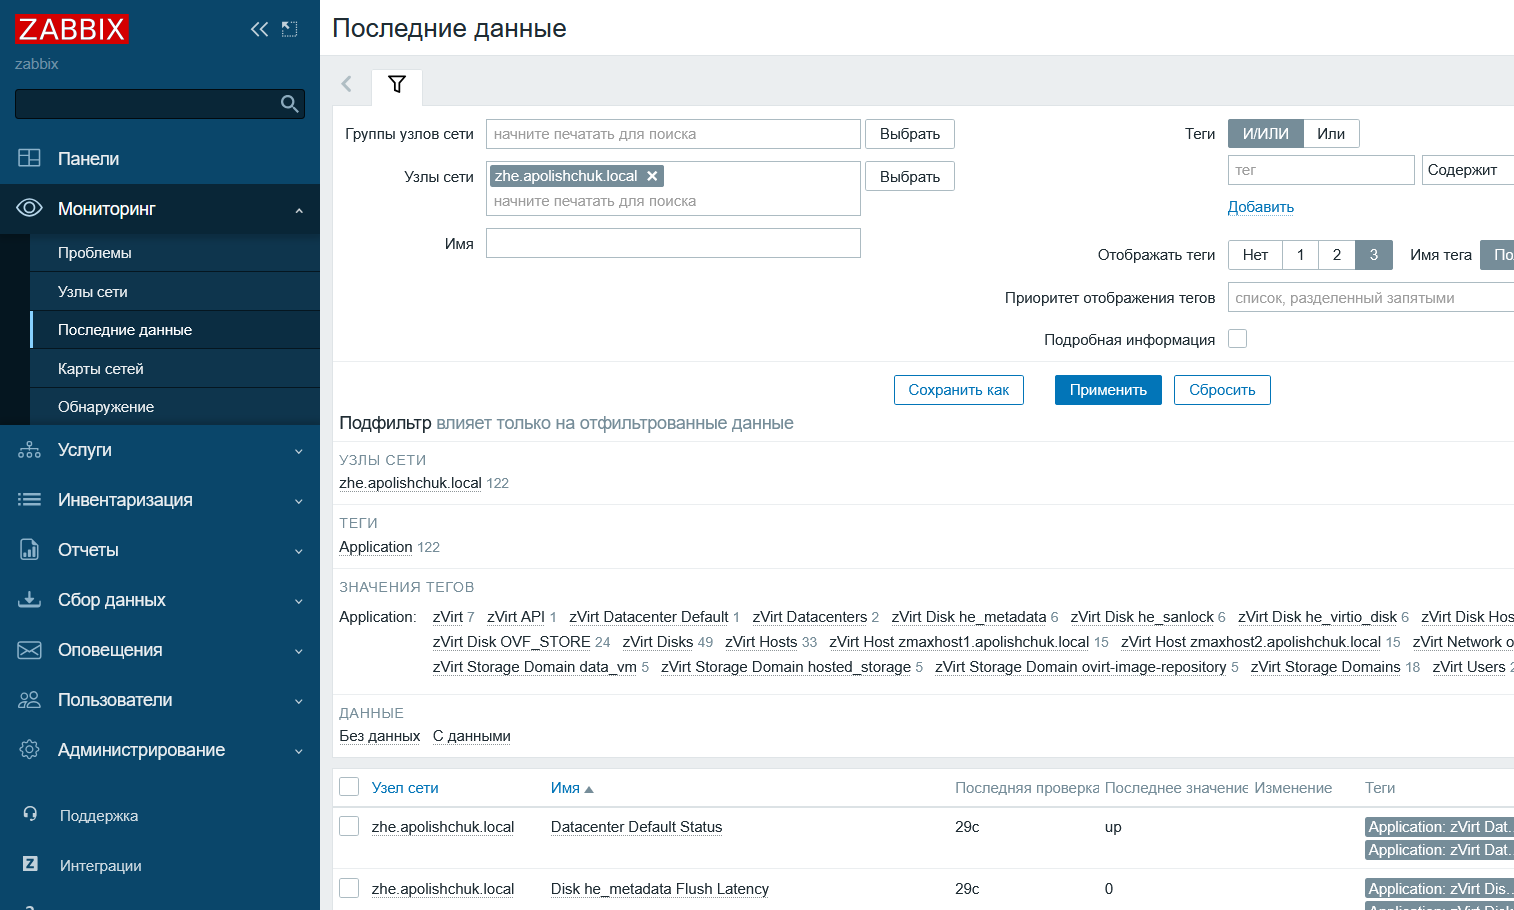Filter by zVirt Disks tag value
The height and width of the screenshot is (910, 1514).
658,642
